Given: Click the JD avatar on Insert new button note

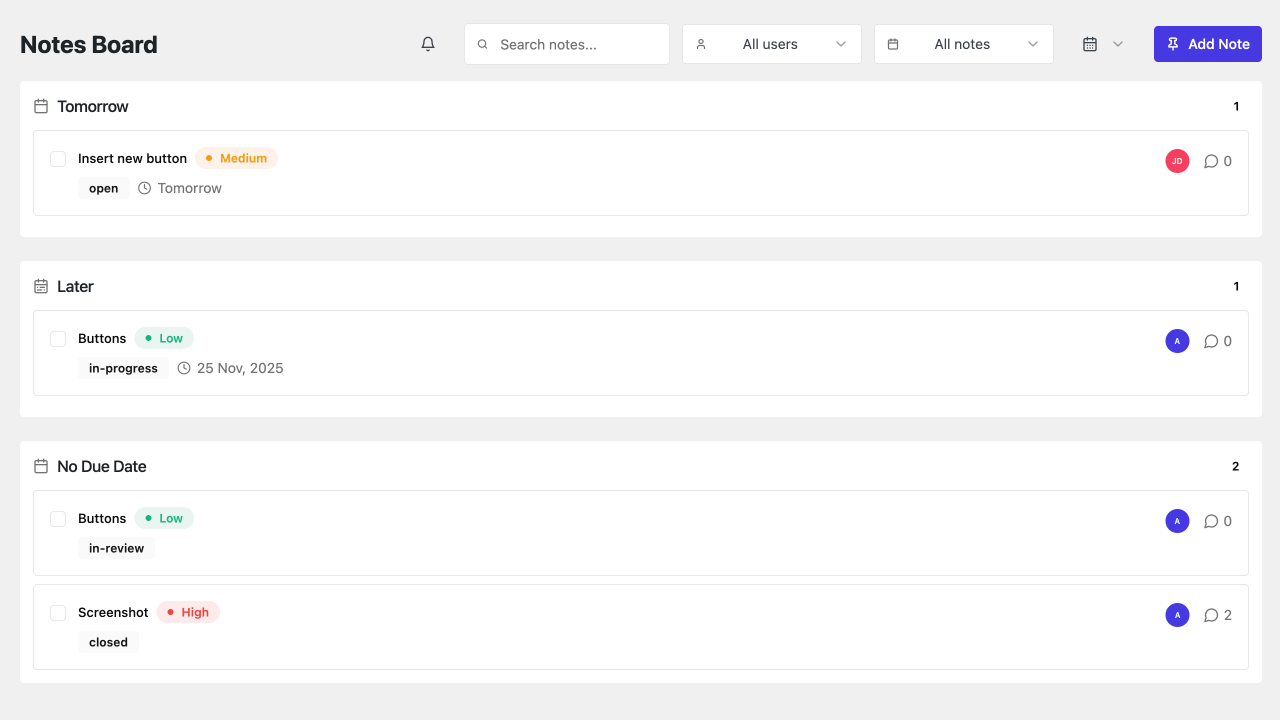Looking at the screenshot, I should (1177, 161).
